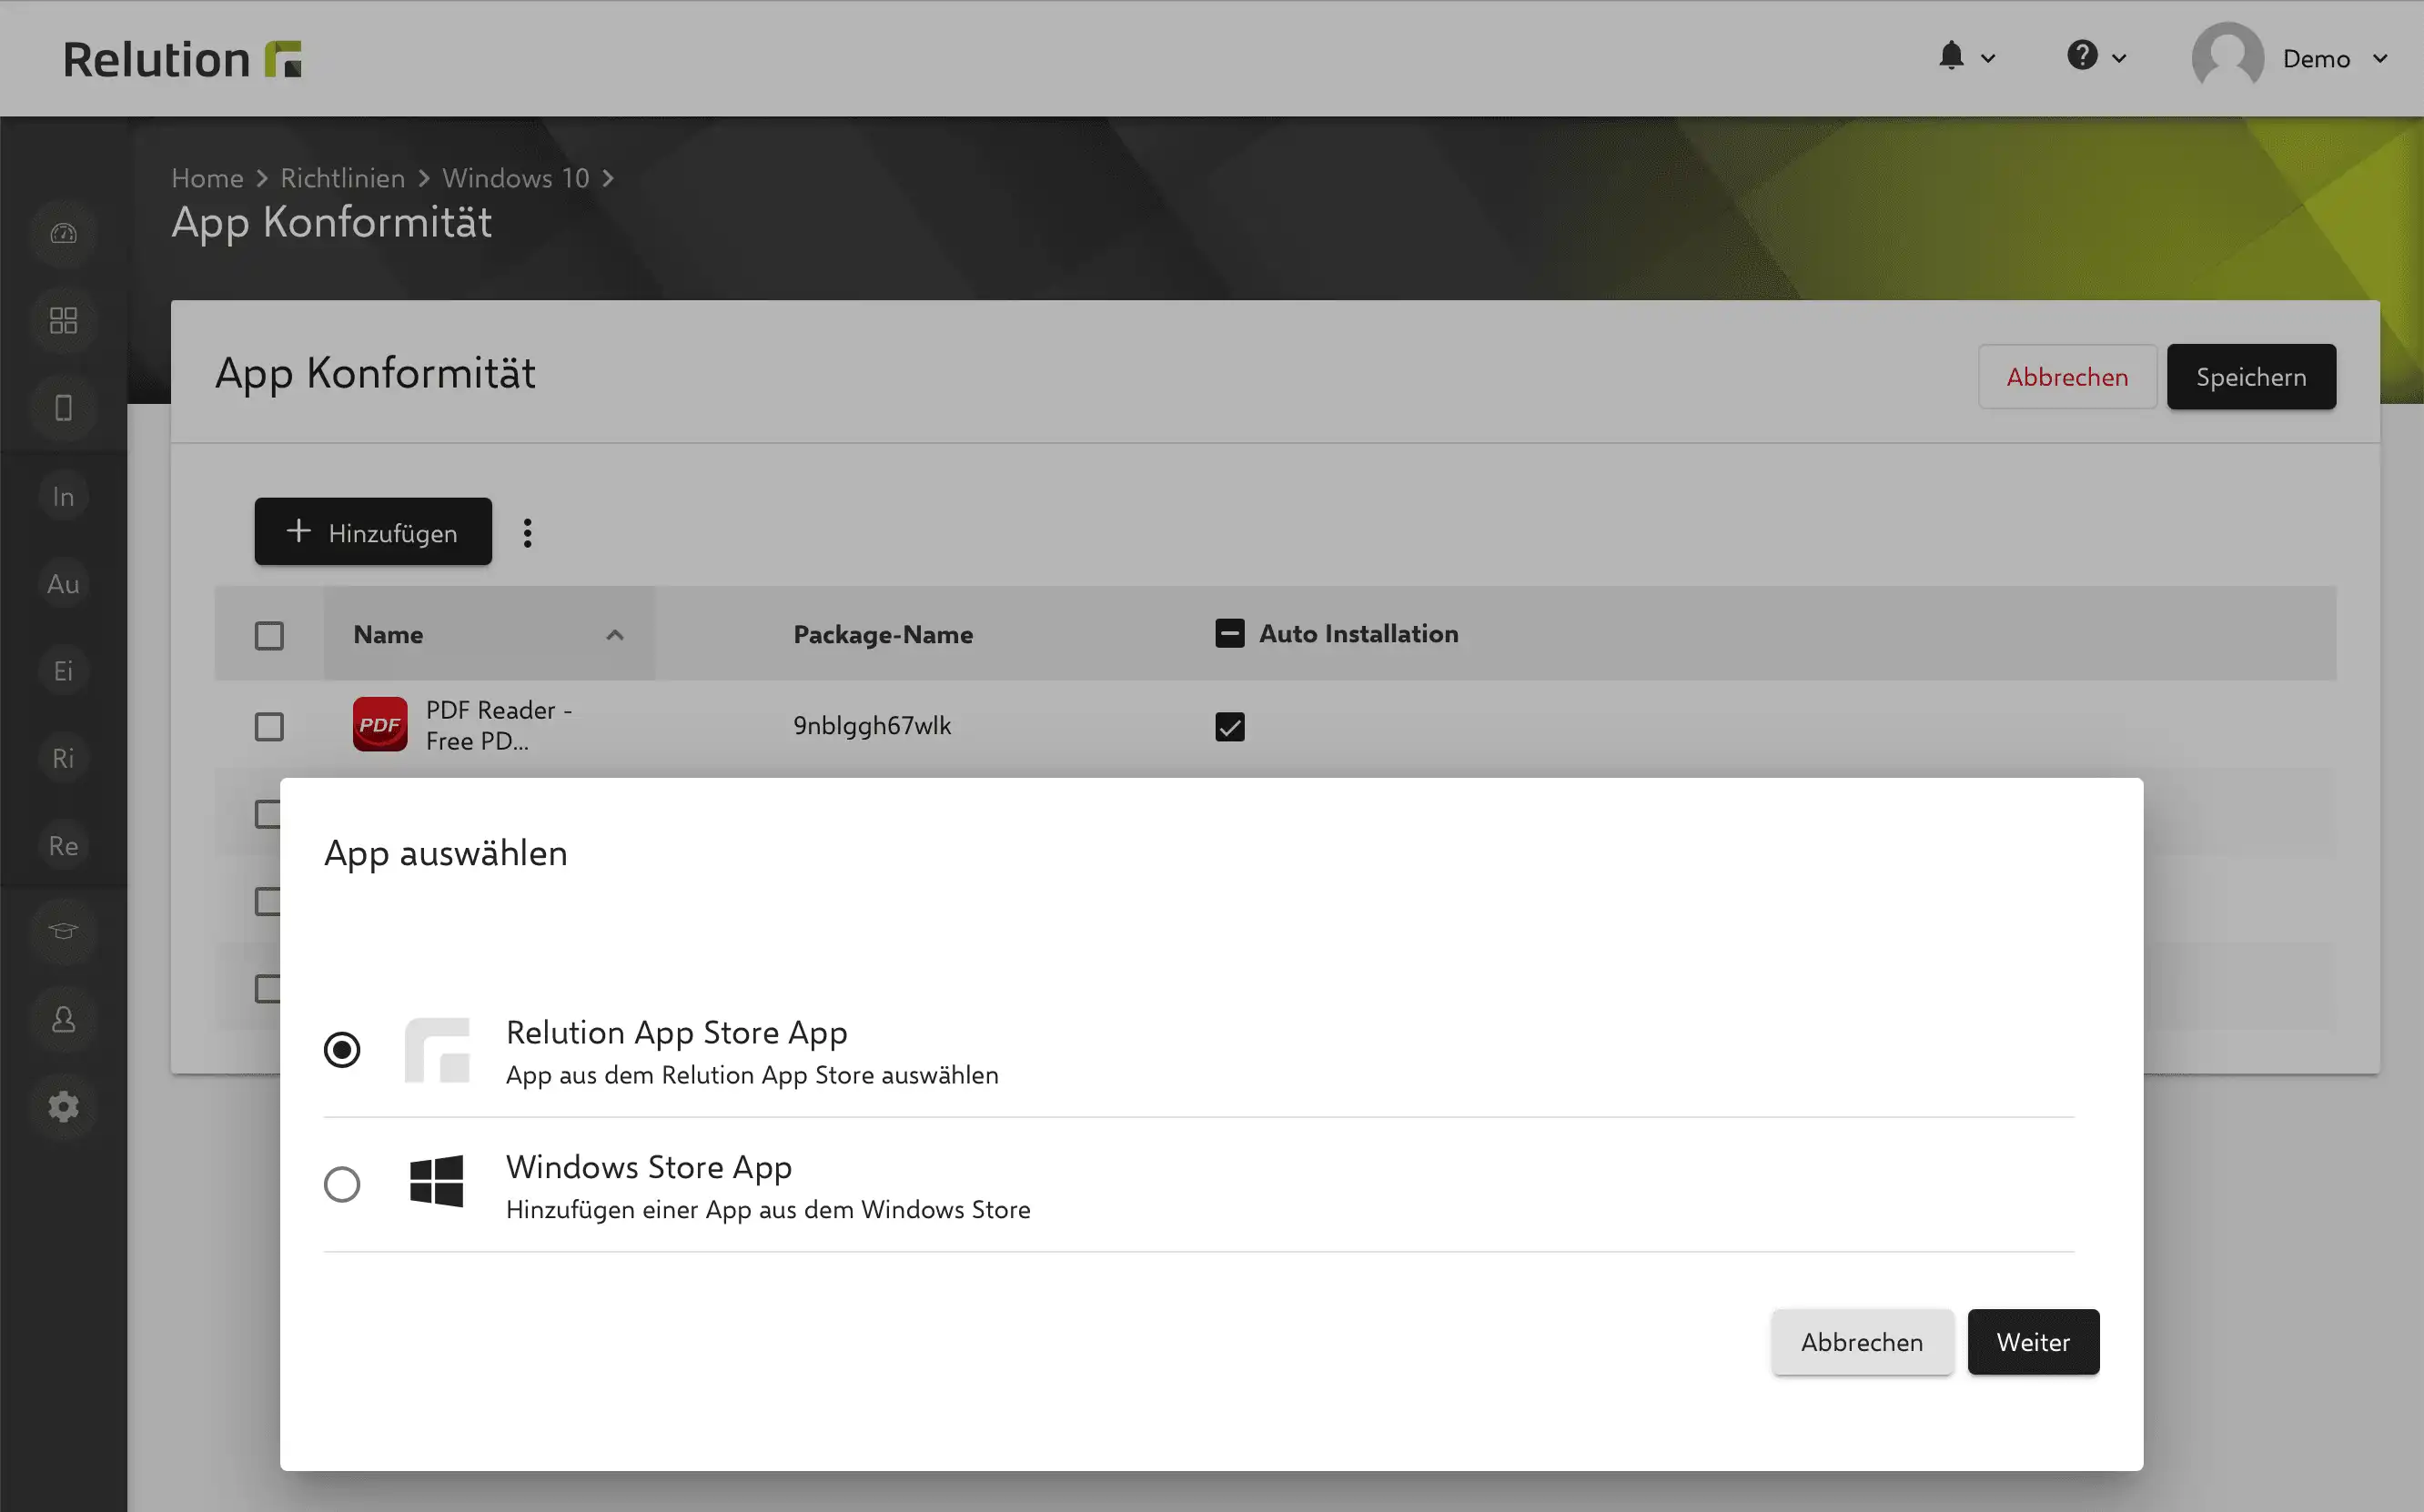The width and height of the screenshot is (2424, 1512).
Task: Click the Relution App Store icon in dialog
Action: 437,1050
